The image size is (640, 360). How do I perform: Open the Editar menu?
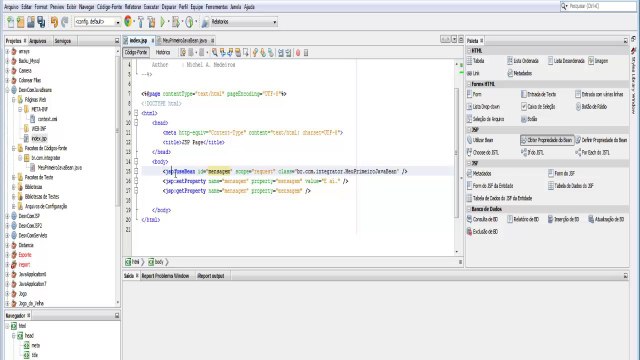[x=27, y=7]
